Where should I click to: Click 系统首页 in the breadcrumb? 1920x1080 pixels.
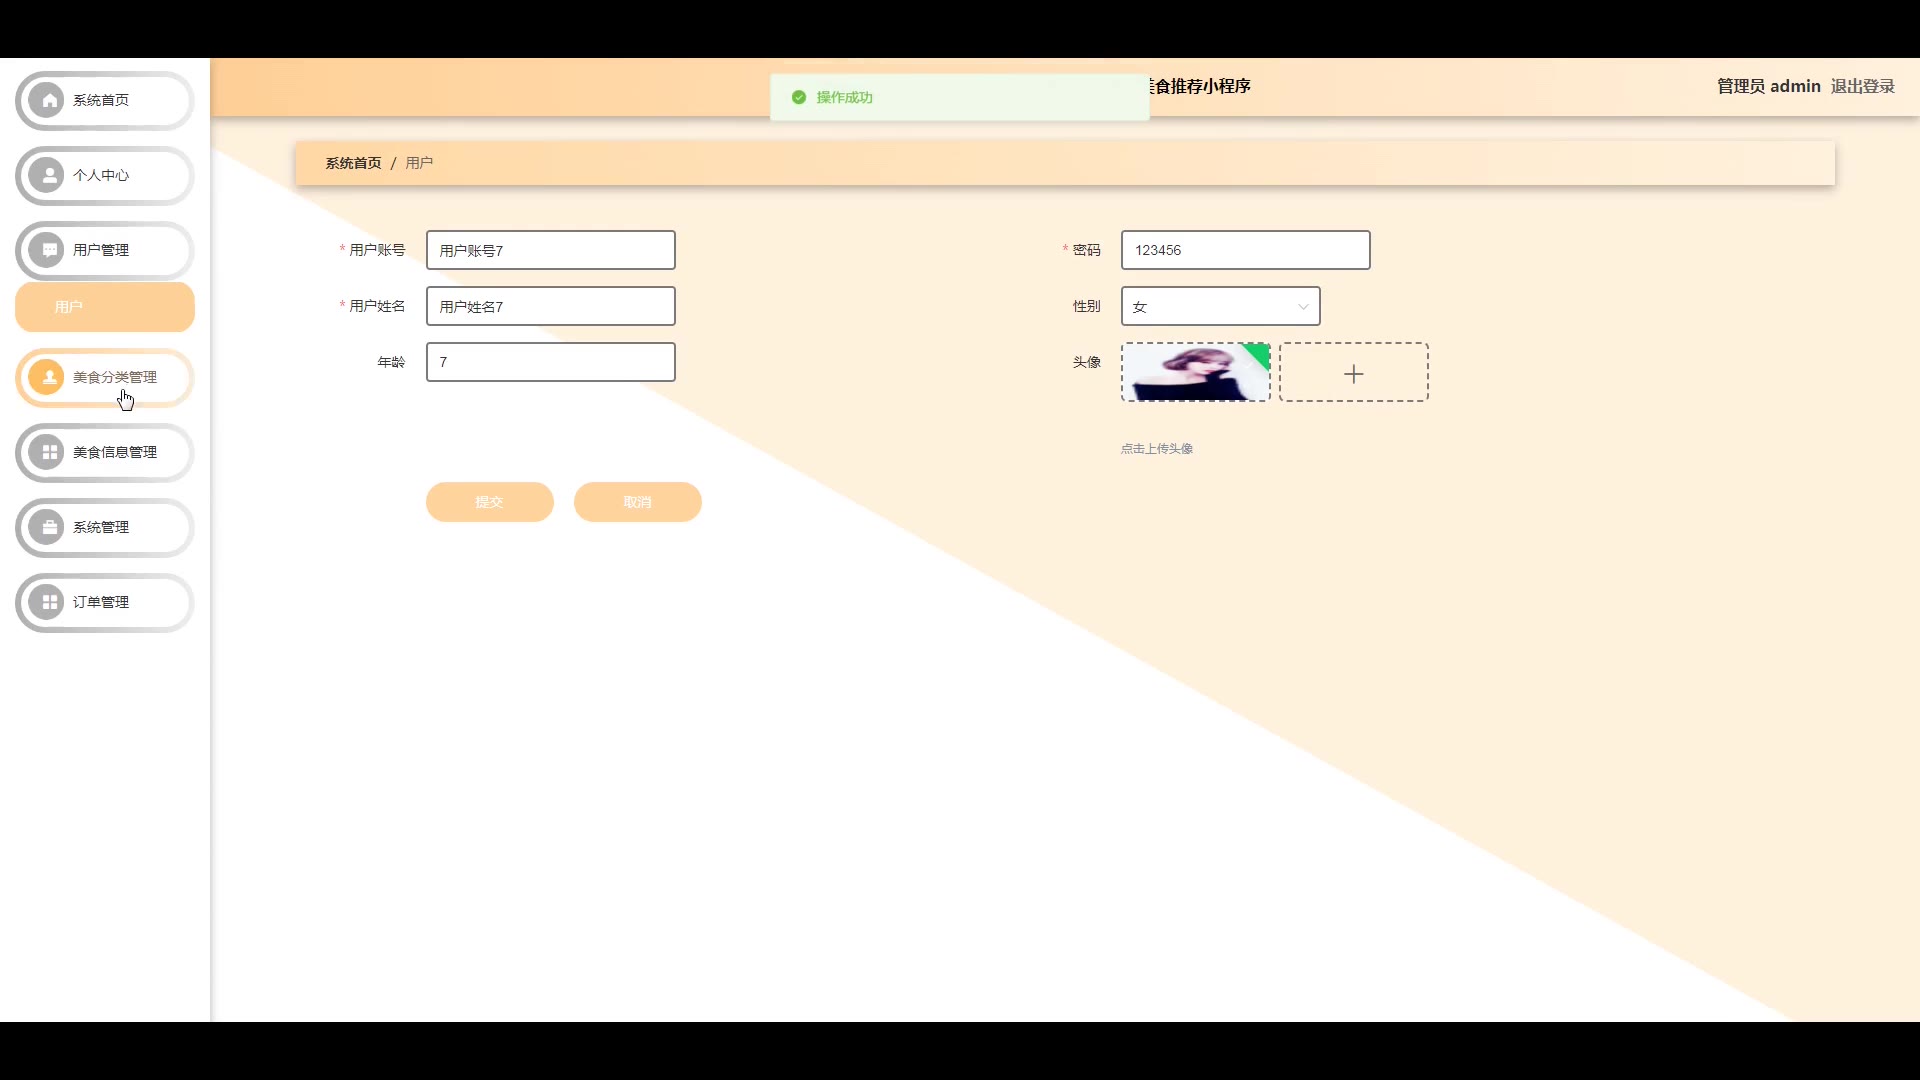[352, 163]
